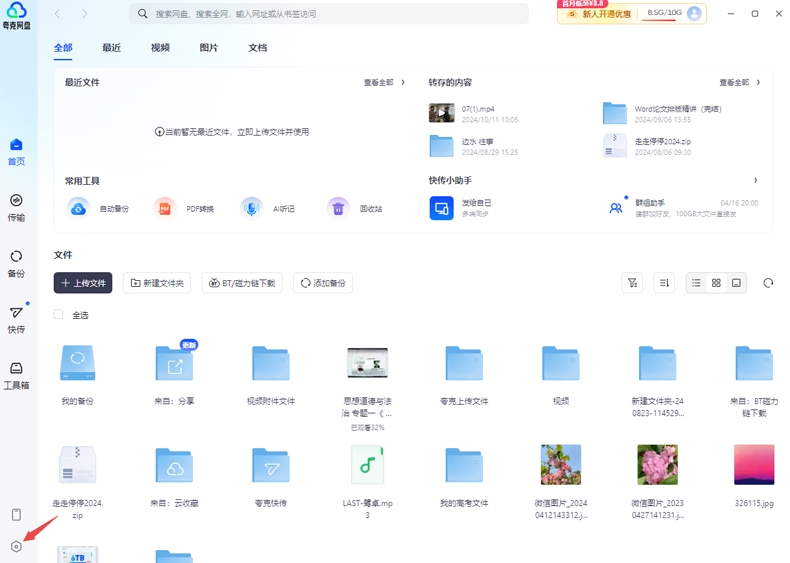Click the 新建文件夹 button
Screen dimensions: 790x563
tap(157, 283)
